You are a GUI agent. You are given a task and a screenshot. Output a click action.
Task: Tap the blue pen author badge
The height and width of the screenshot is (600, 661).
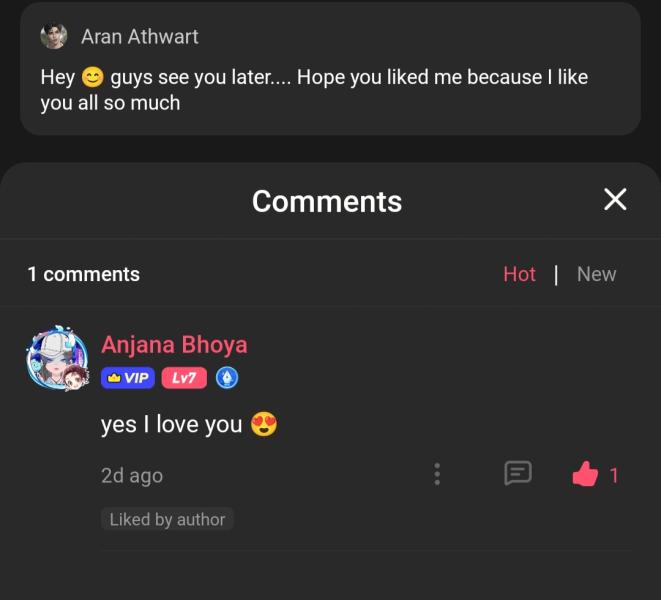click(x=227, y=378)
